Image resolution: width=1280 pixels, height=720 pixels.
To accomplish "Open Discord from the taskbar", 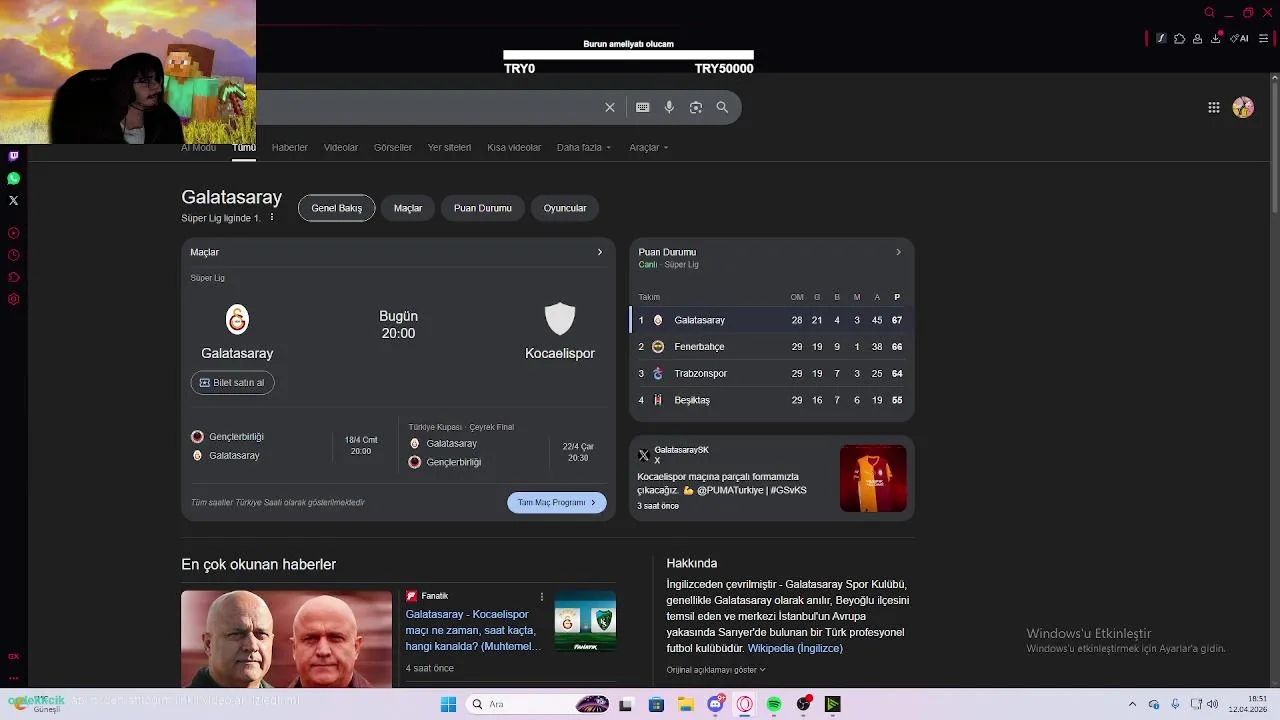I will (x=715, y=704).
